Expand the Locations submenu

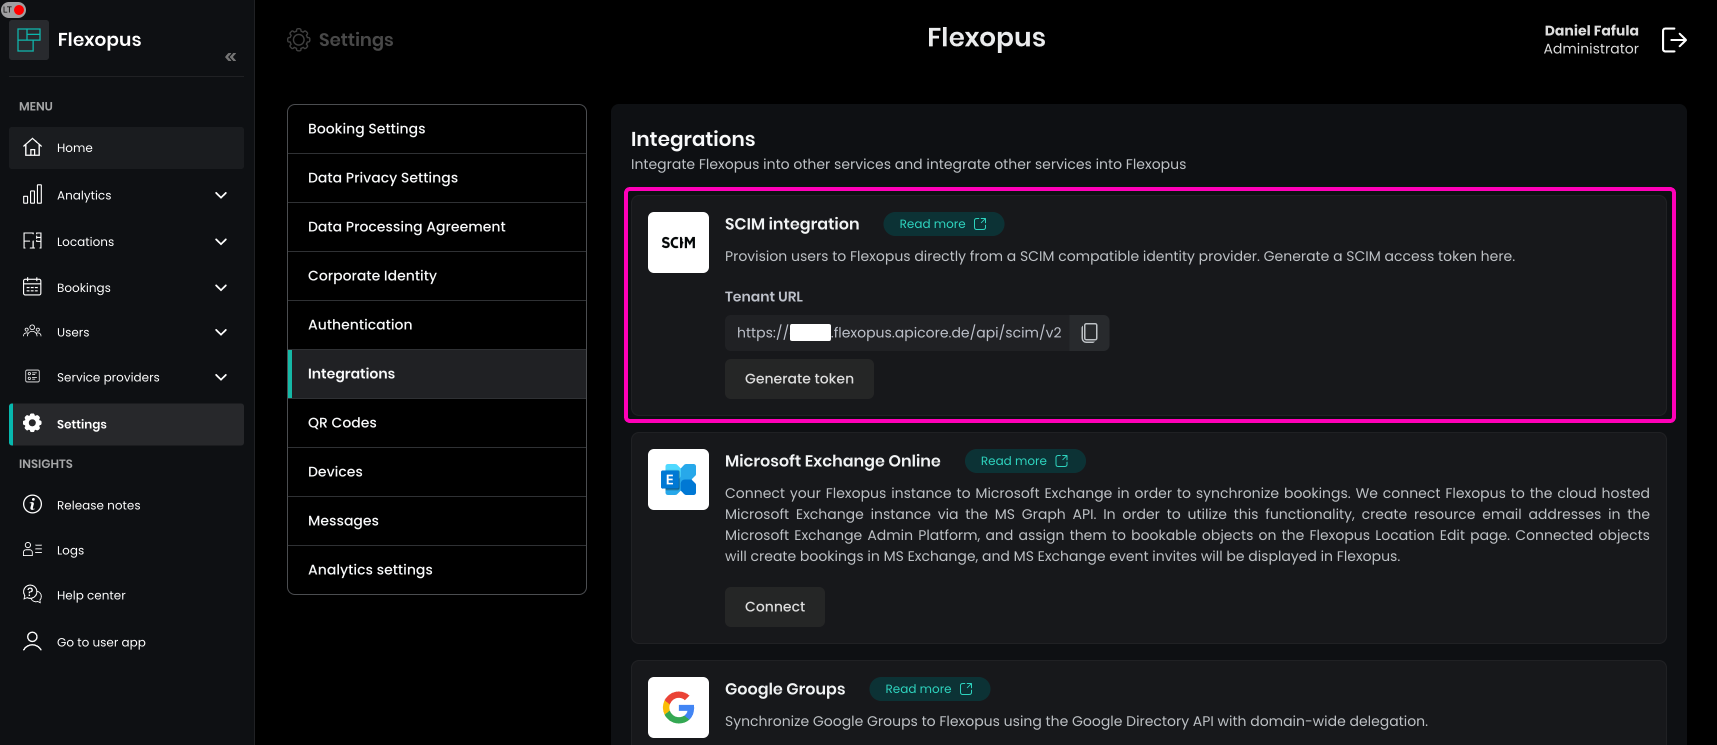(x=221, y=242)
